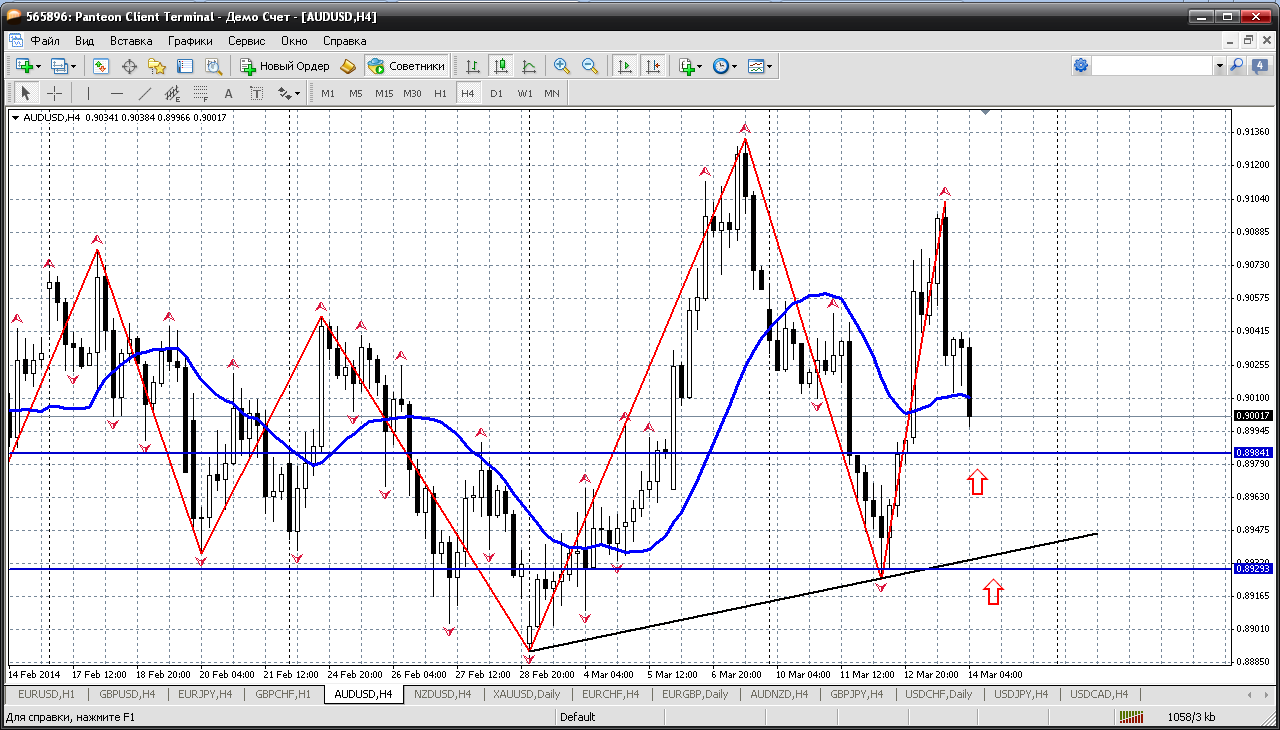The image size is (1280, 730).
Task: Click the current price 0.90017 marker
Action: tap(1253, 415)
